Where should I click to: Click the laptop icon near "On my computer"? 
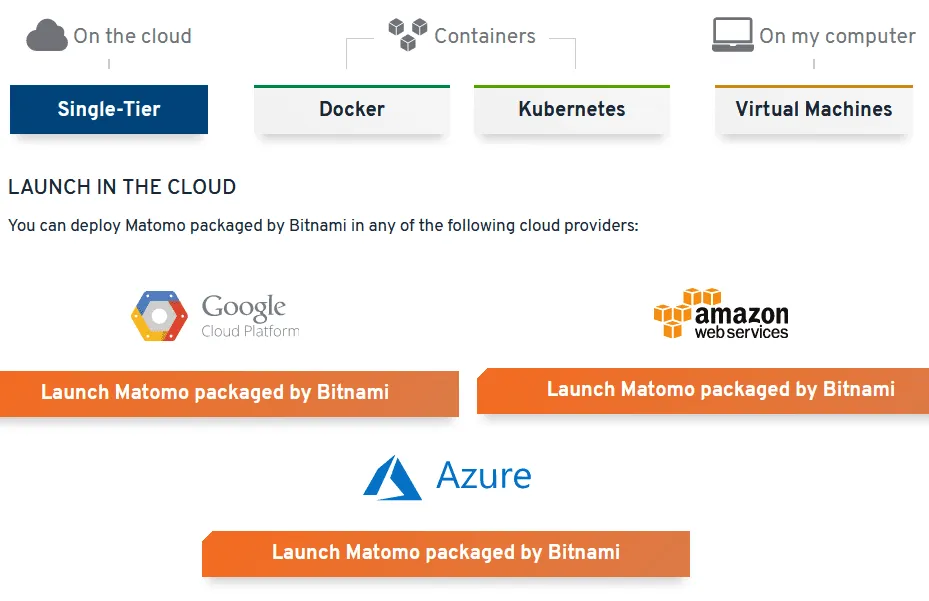(733, 33)
